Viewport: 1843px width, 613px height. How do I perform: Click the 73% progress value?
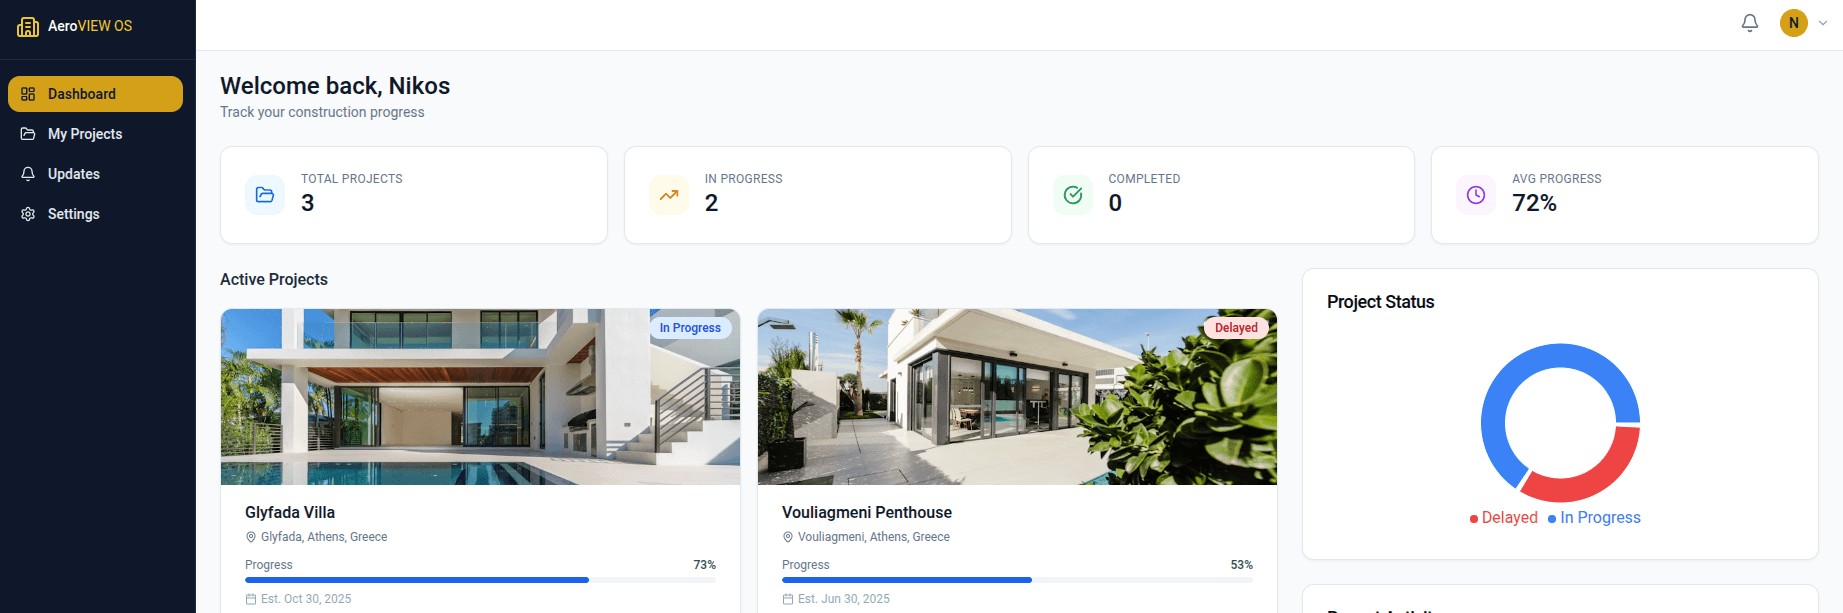[x=705, y=565]
